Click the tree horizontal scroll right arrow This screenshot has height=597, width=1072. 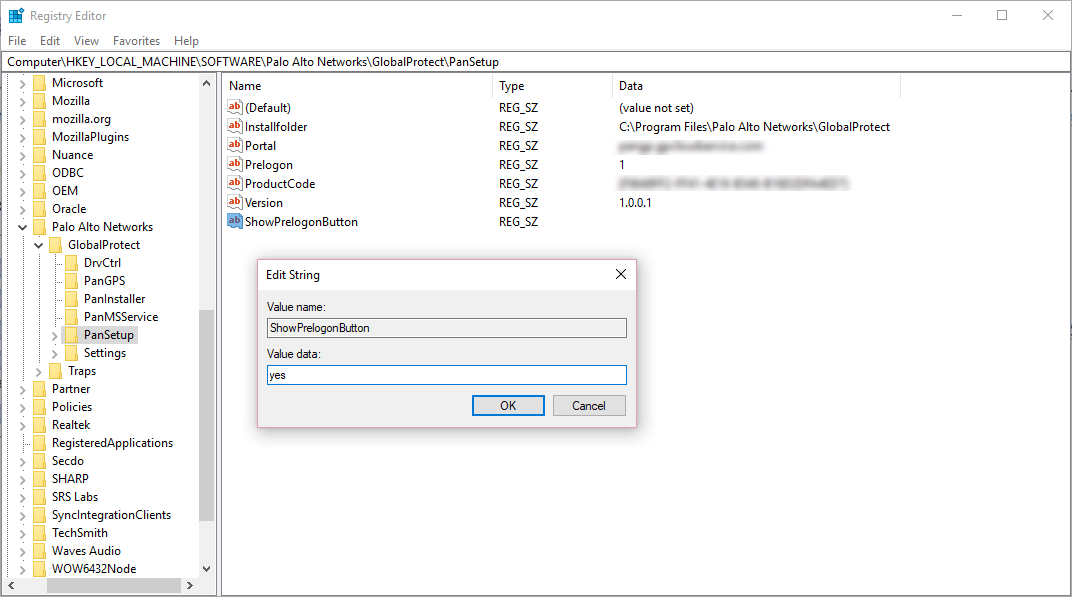[190, 585]
